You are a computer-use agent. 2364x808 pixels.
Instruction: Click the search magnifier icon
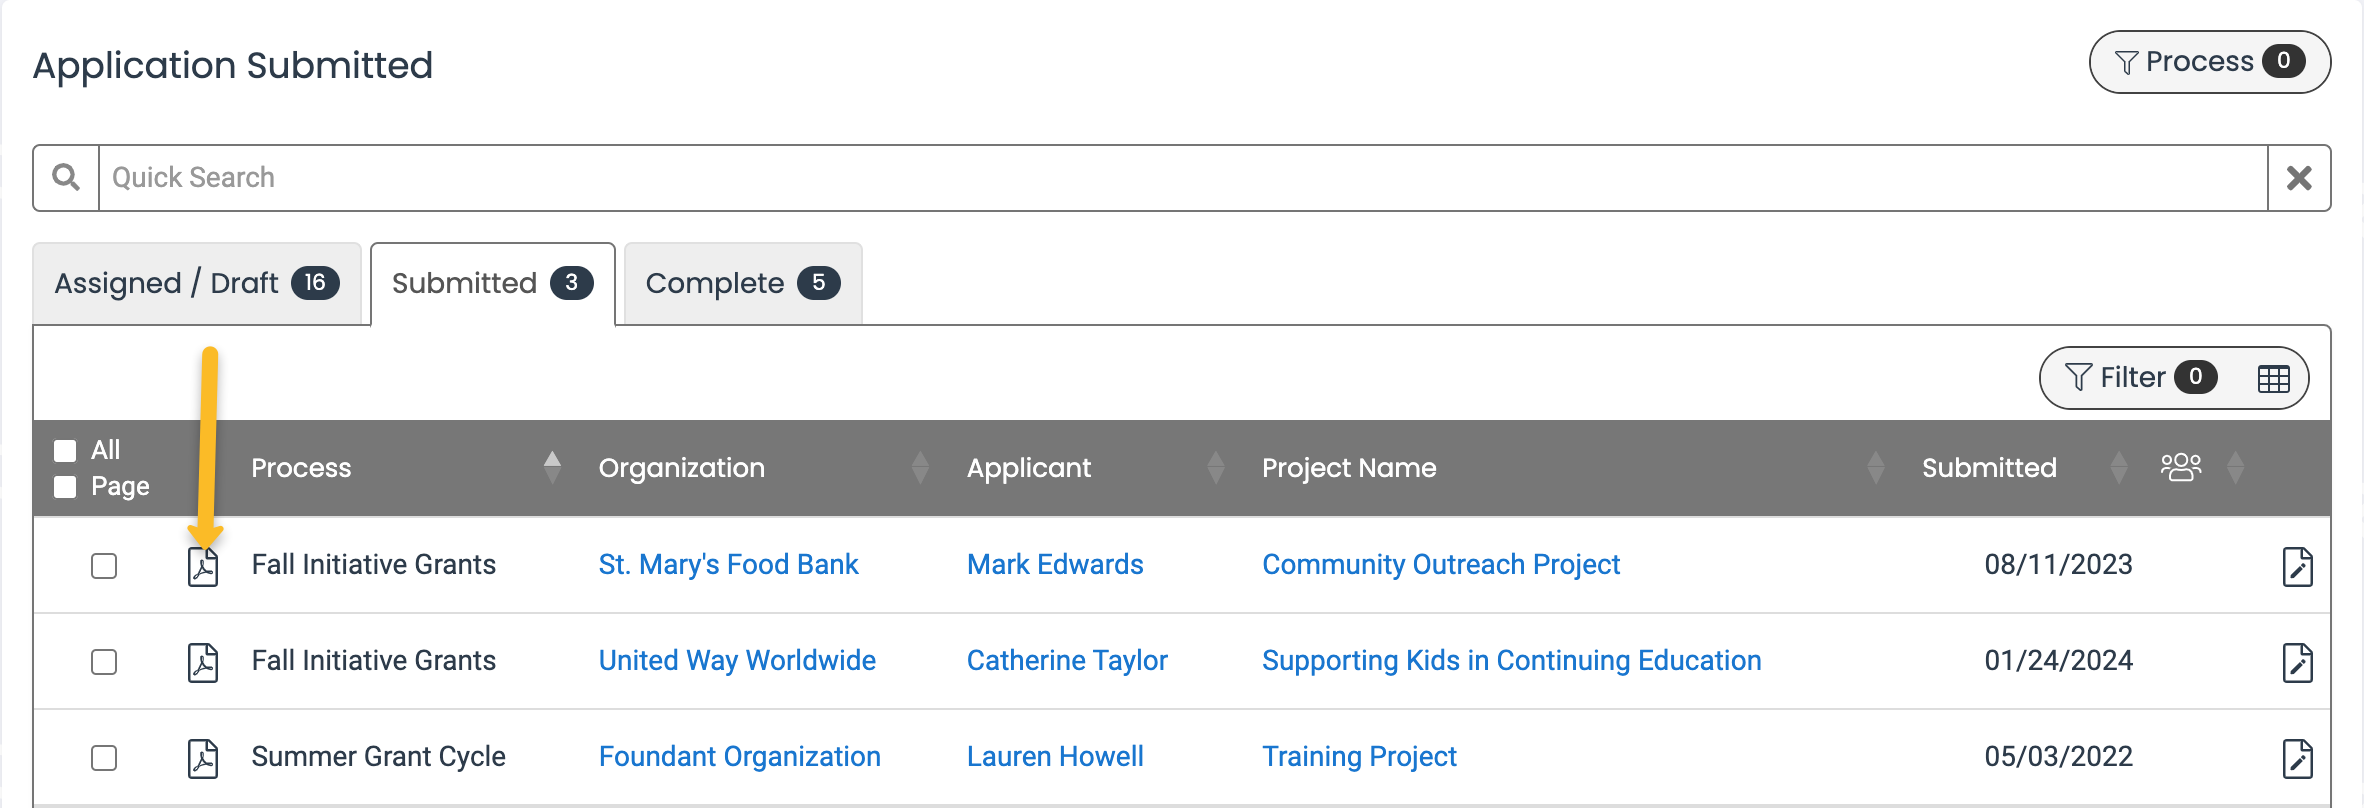pyautogui.click(x=66, y=178)
